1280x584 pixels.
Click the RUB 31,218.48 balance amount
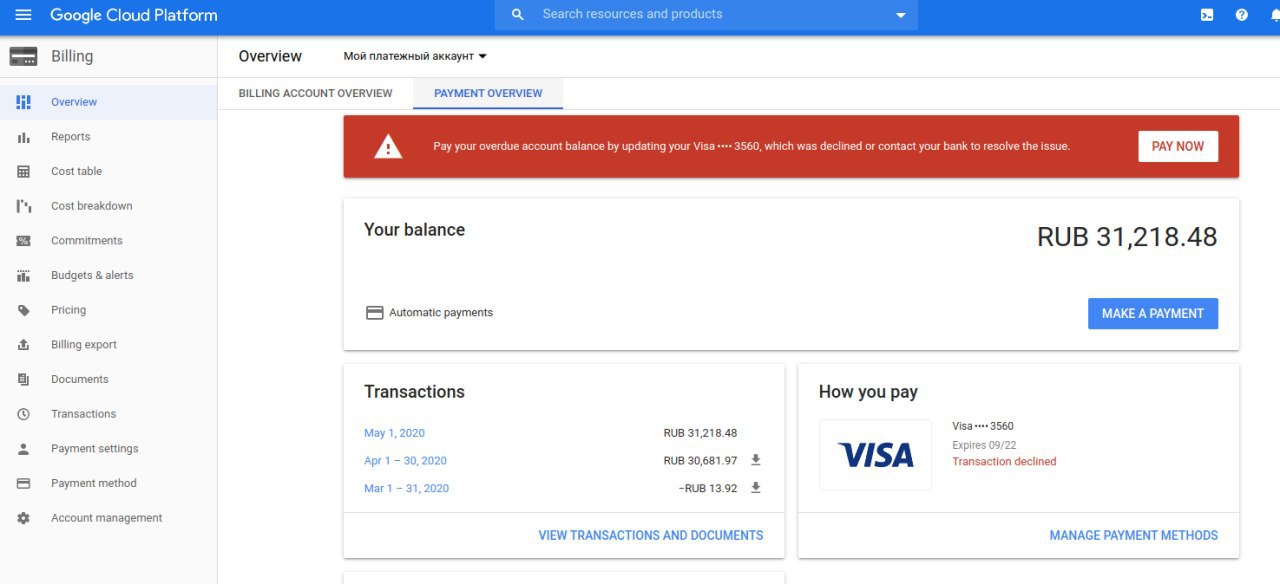coord(1127,237)
